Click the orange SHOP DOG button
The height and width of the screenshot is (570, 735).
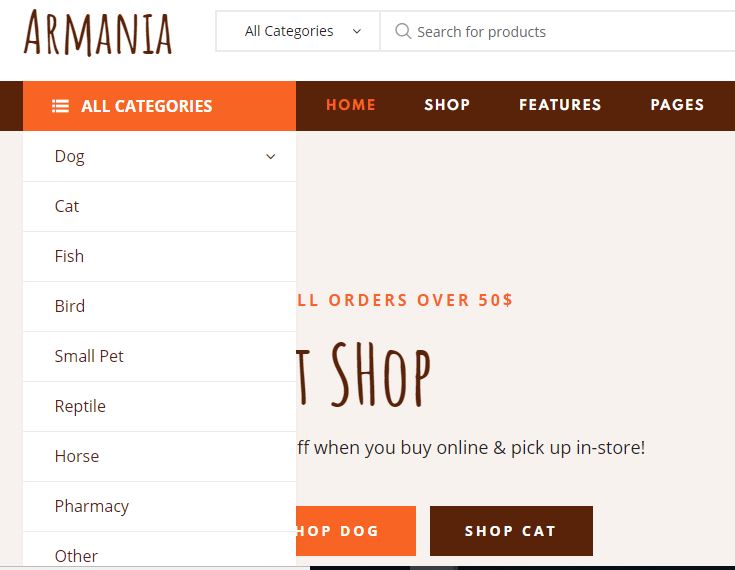356,531
